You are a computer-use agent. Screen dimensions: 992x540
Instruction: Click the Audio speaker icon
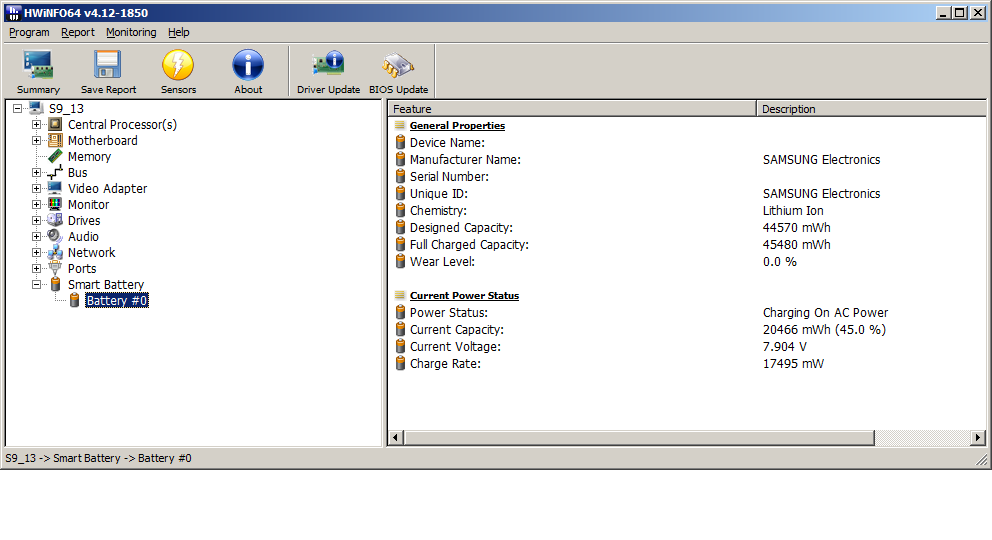[56, 236]
